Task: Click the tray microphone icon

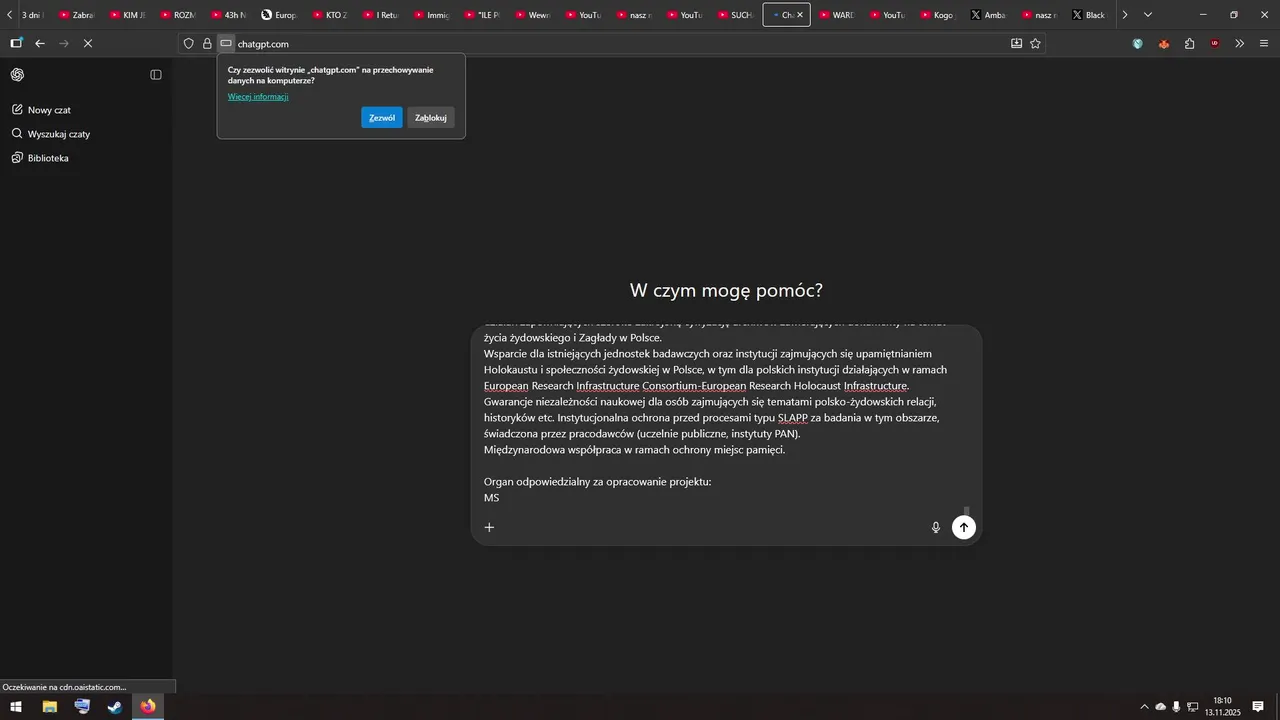Action: 1176,707
